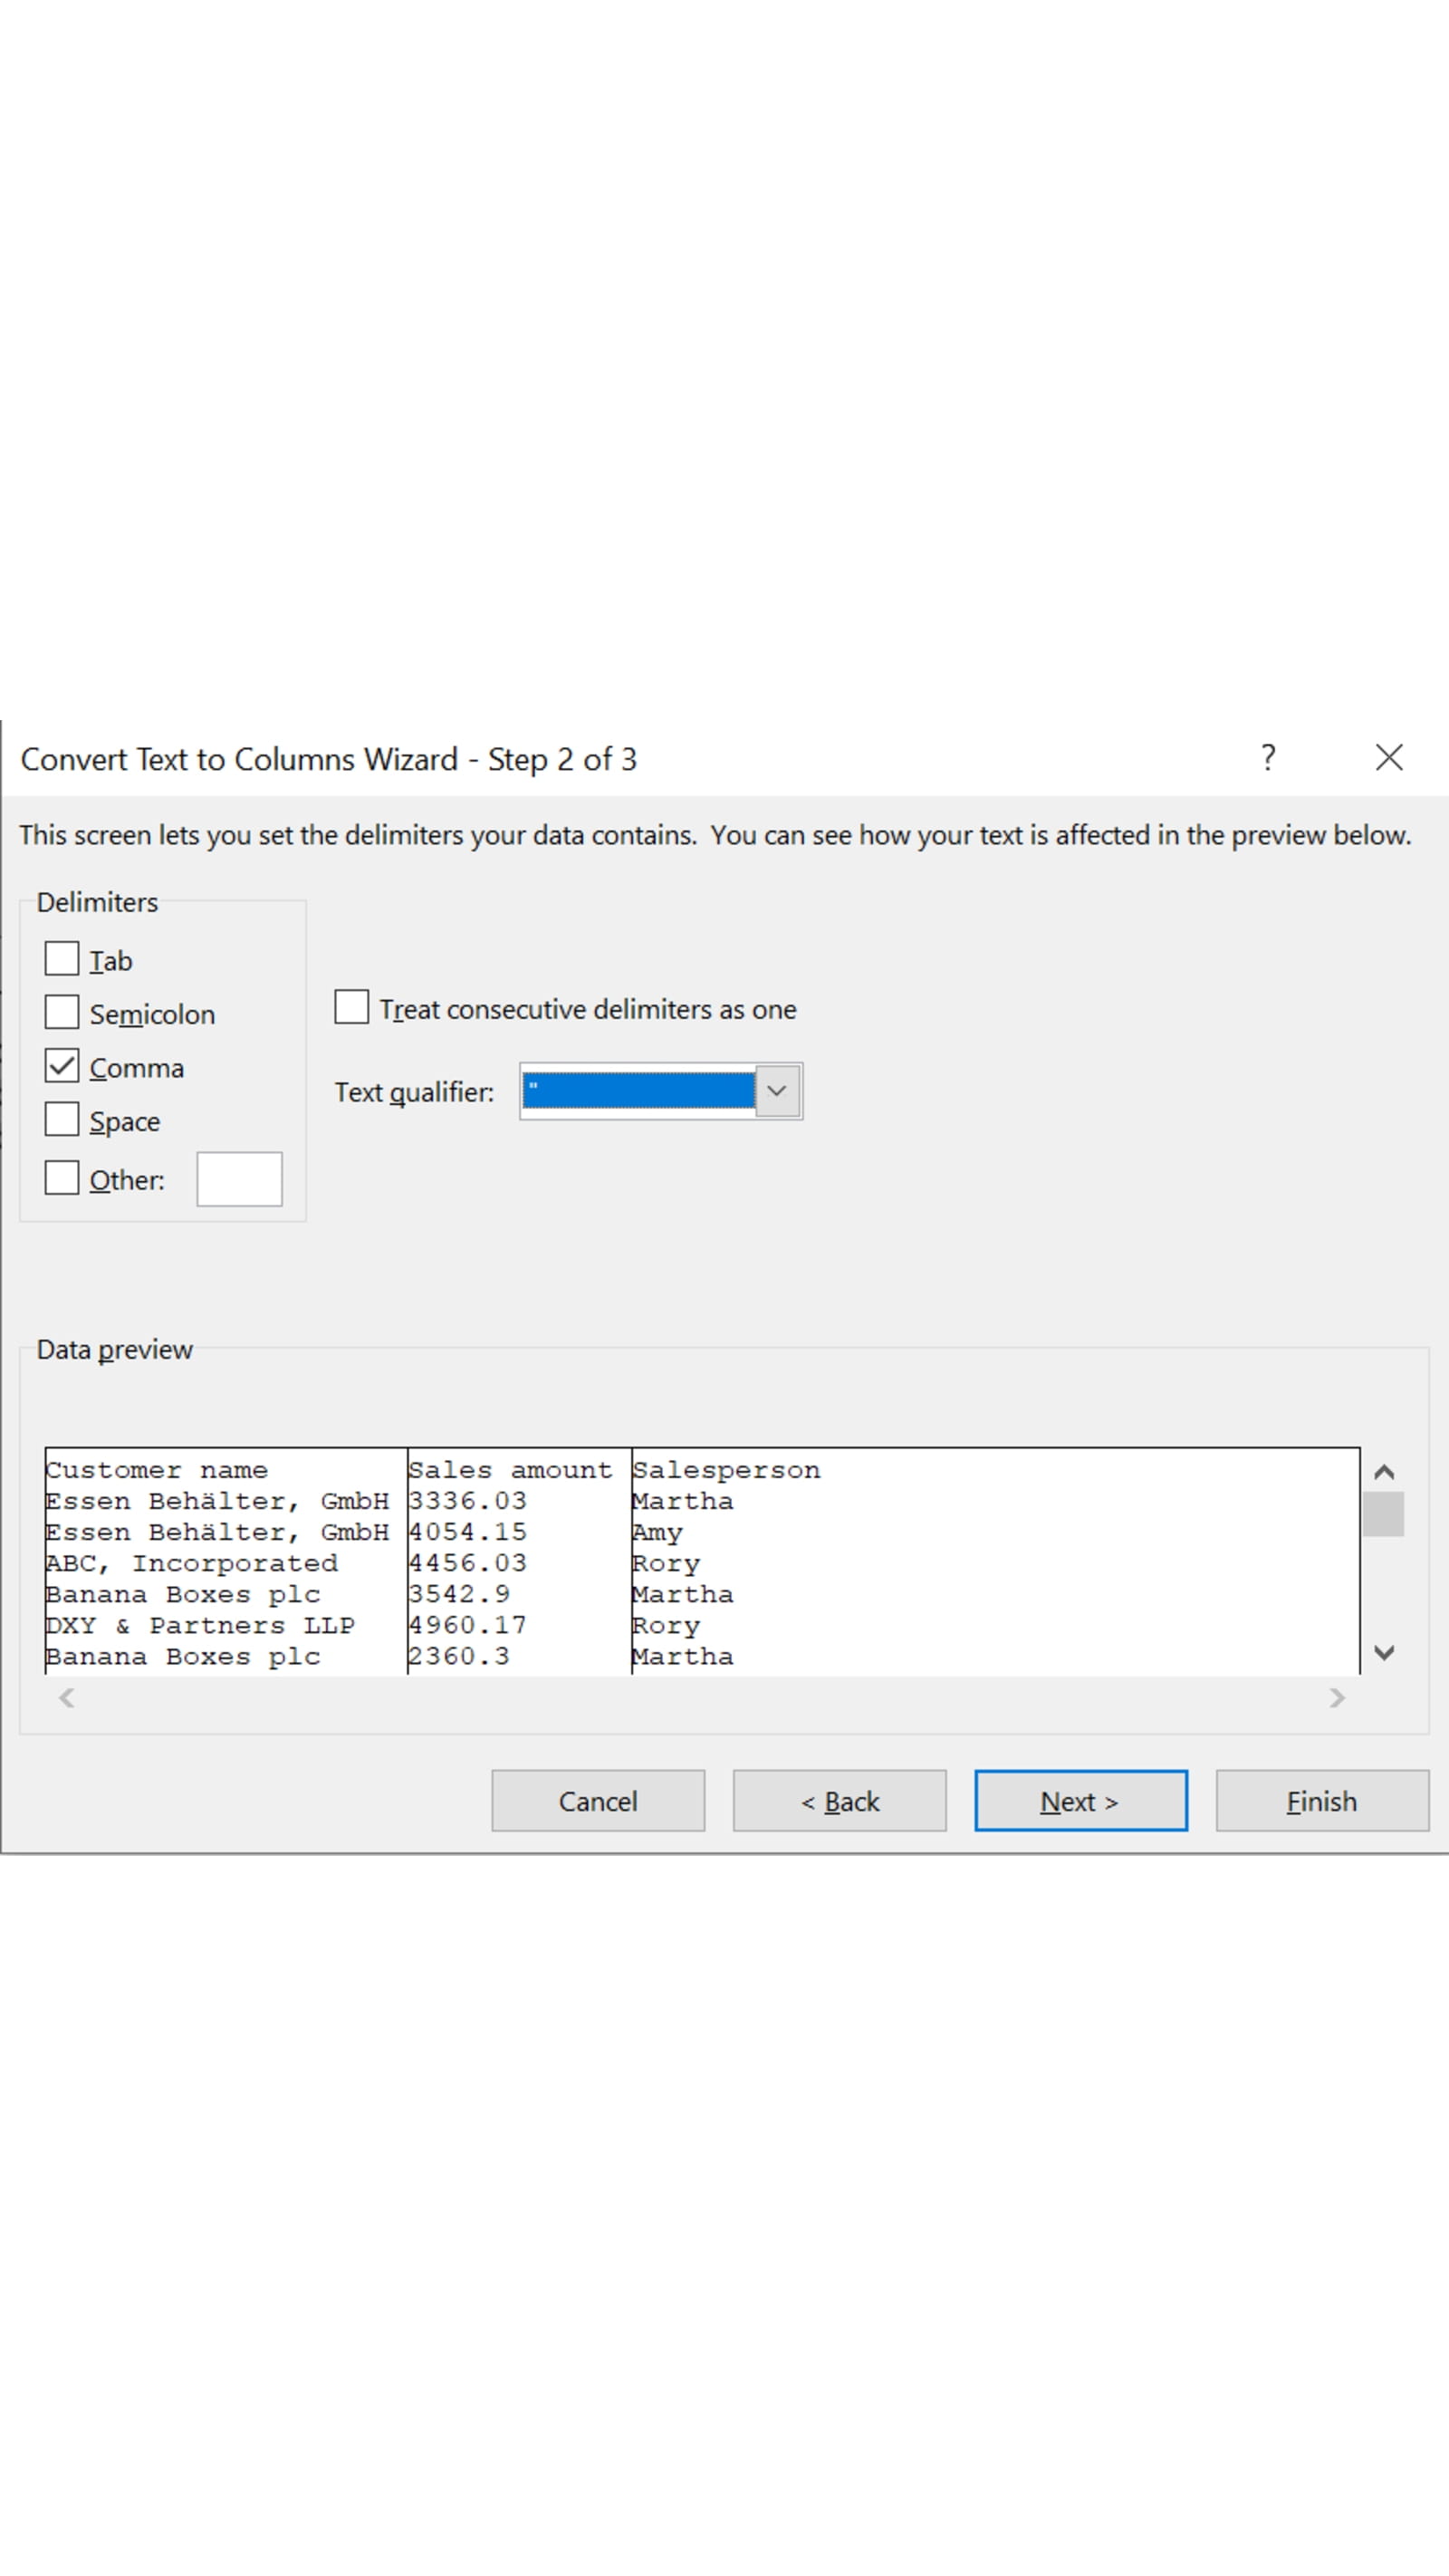Check the Semicolon delimiter option

(x=62, y=1012)
